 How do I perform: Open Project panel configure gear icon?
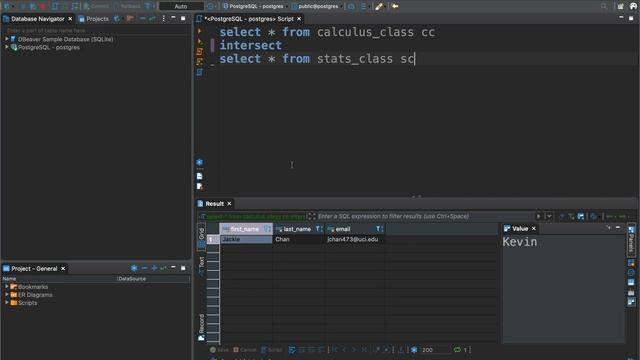coord(134,268)
